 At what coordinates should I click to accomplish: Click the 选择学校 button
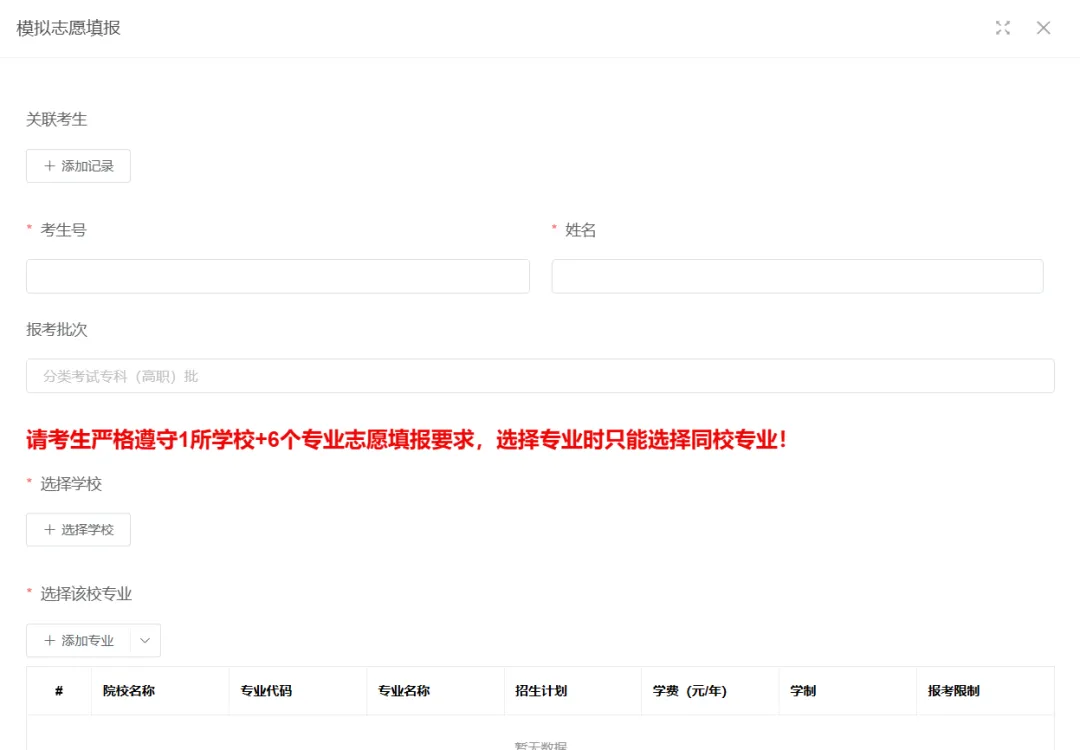pos(79,530)
